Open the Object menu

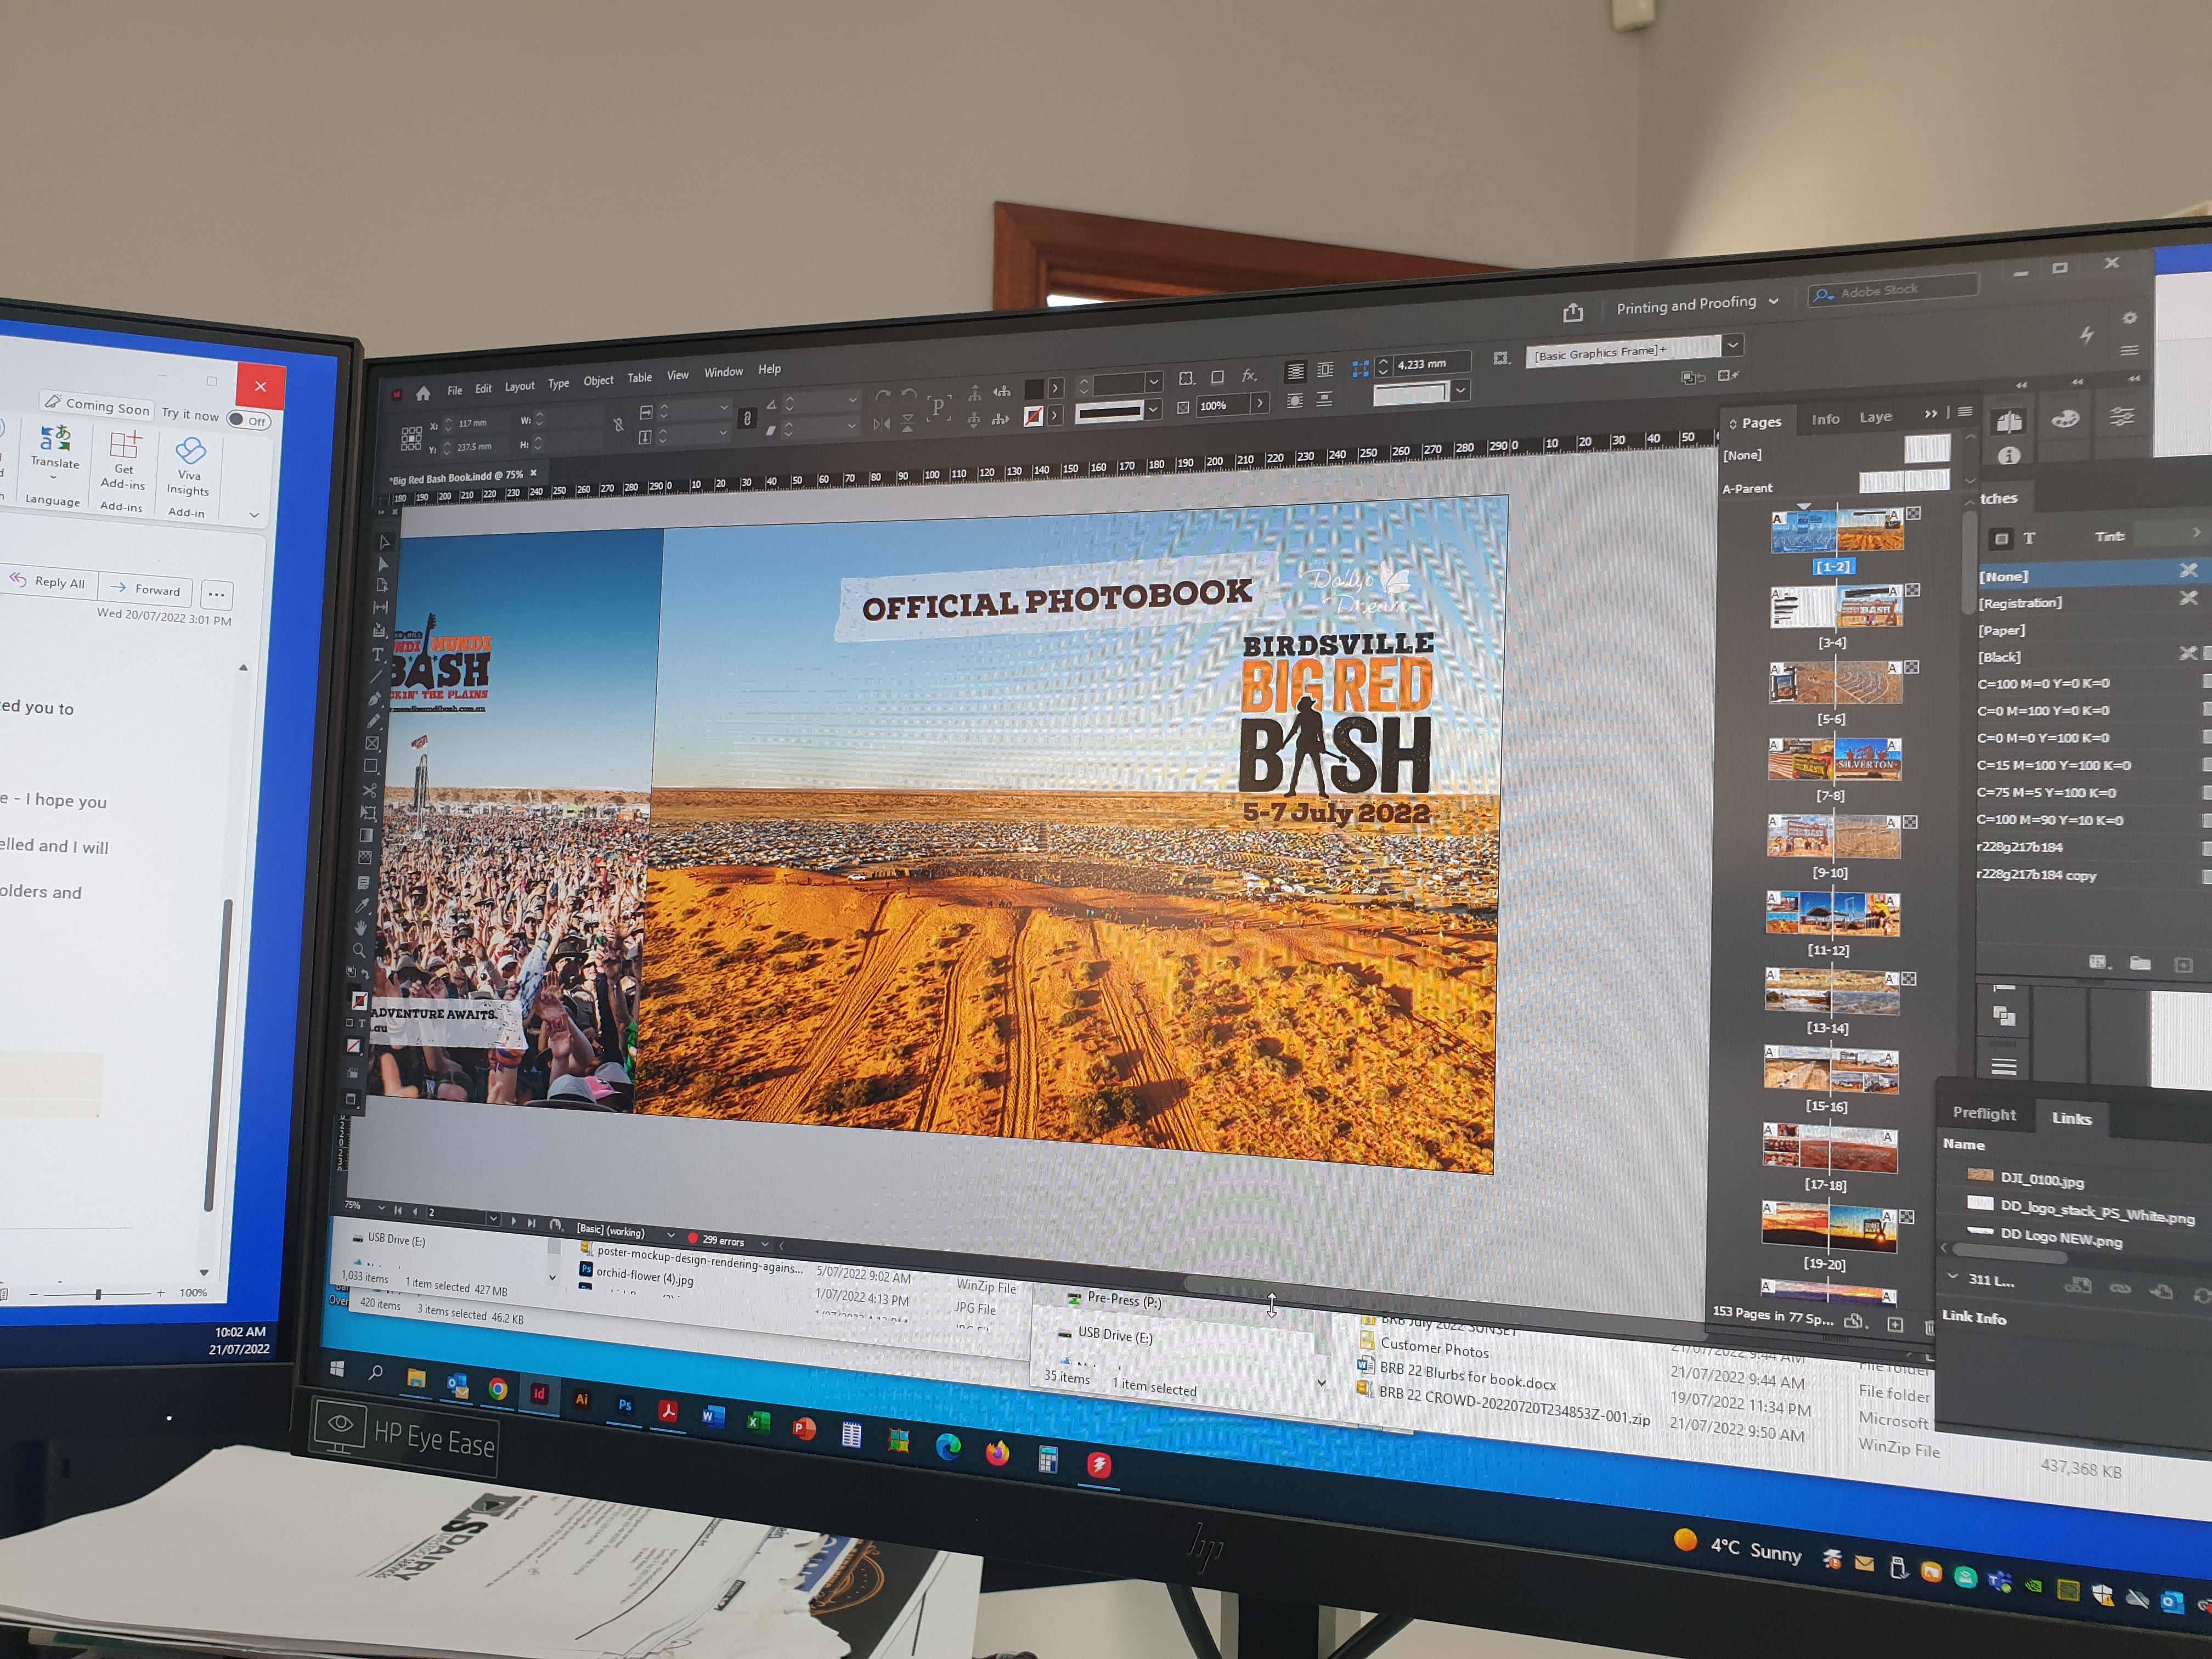pos(598,381)
